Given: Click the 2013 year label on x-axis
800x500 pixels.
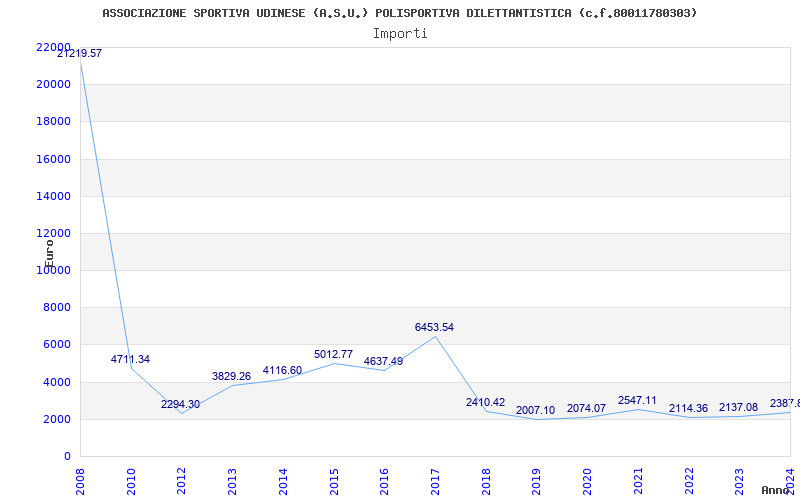Looking at the screenshot, I should pyautogui.click(x=232, y=482).
